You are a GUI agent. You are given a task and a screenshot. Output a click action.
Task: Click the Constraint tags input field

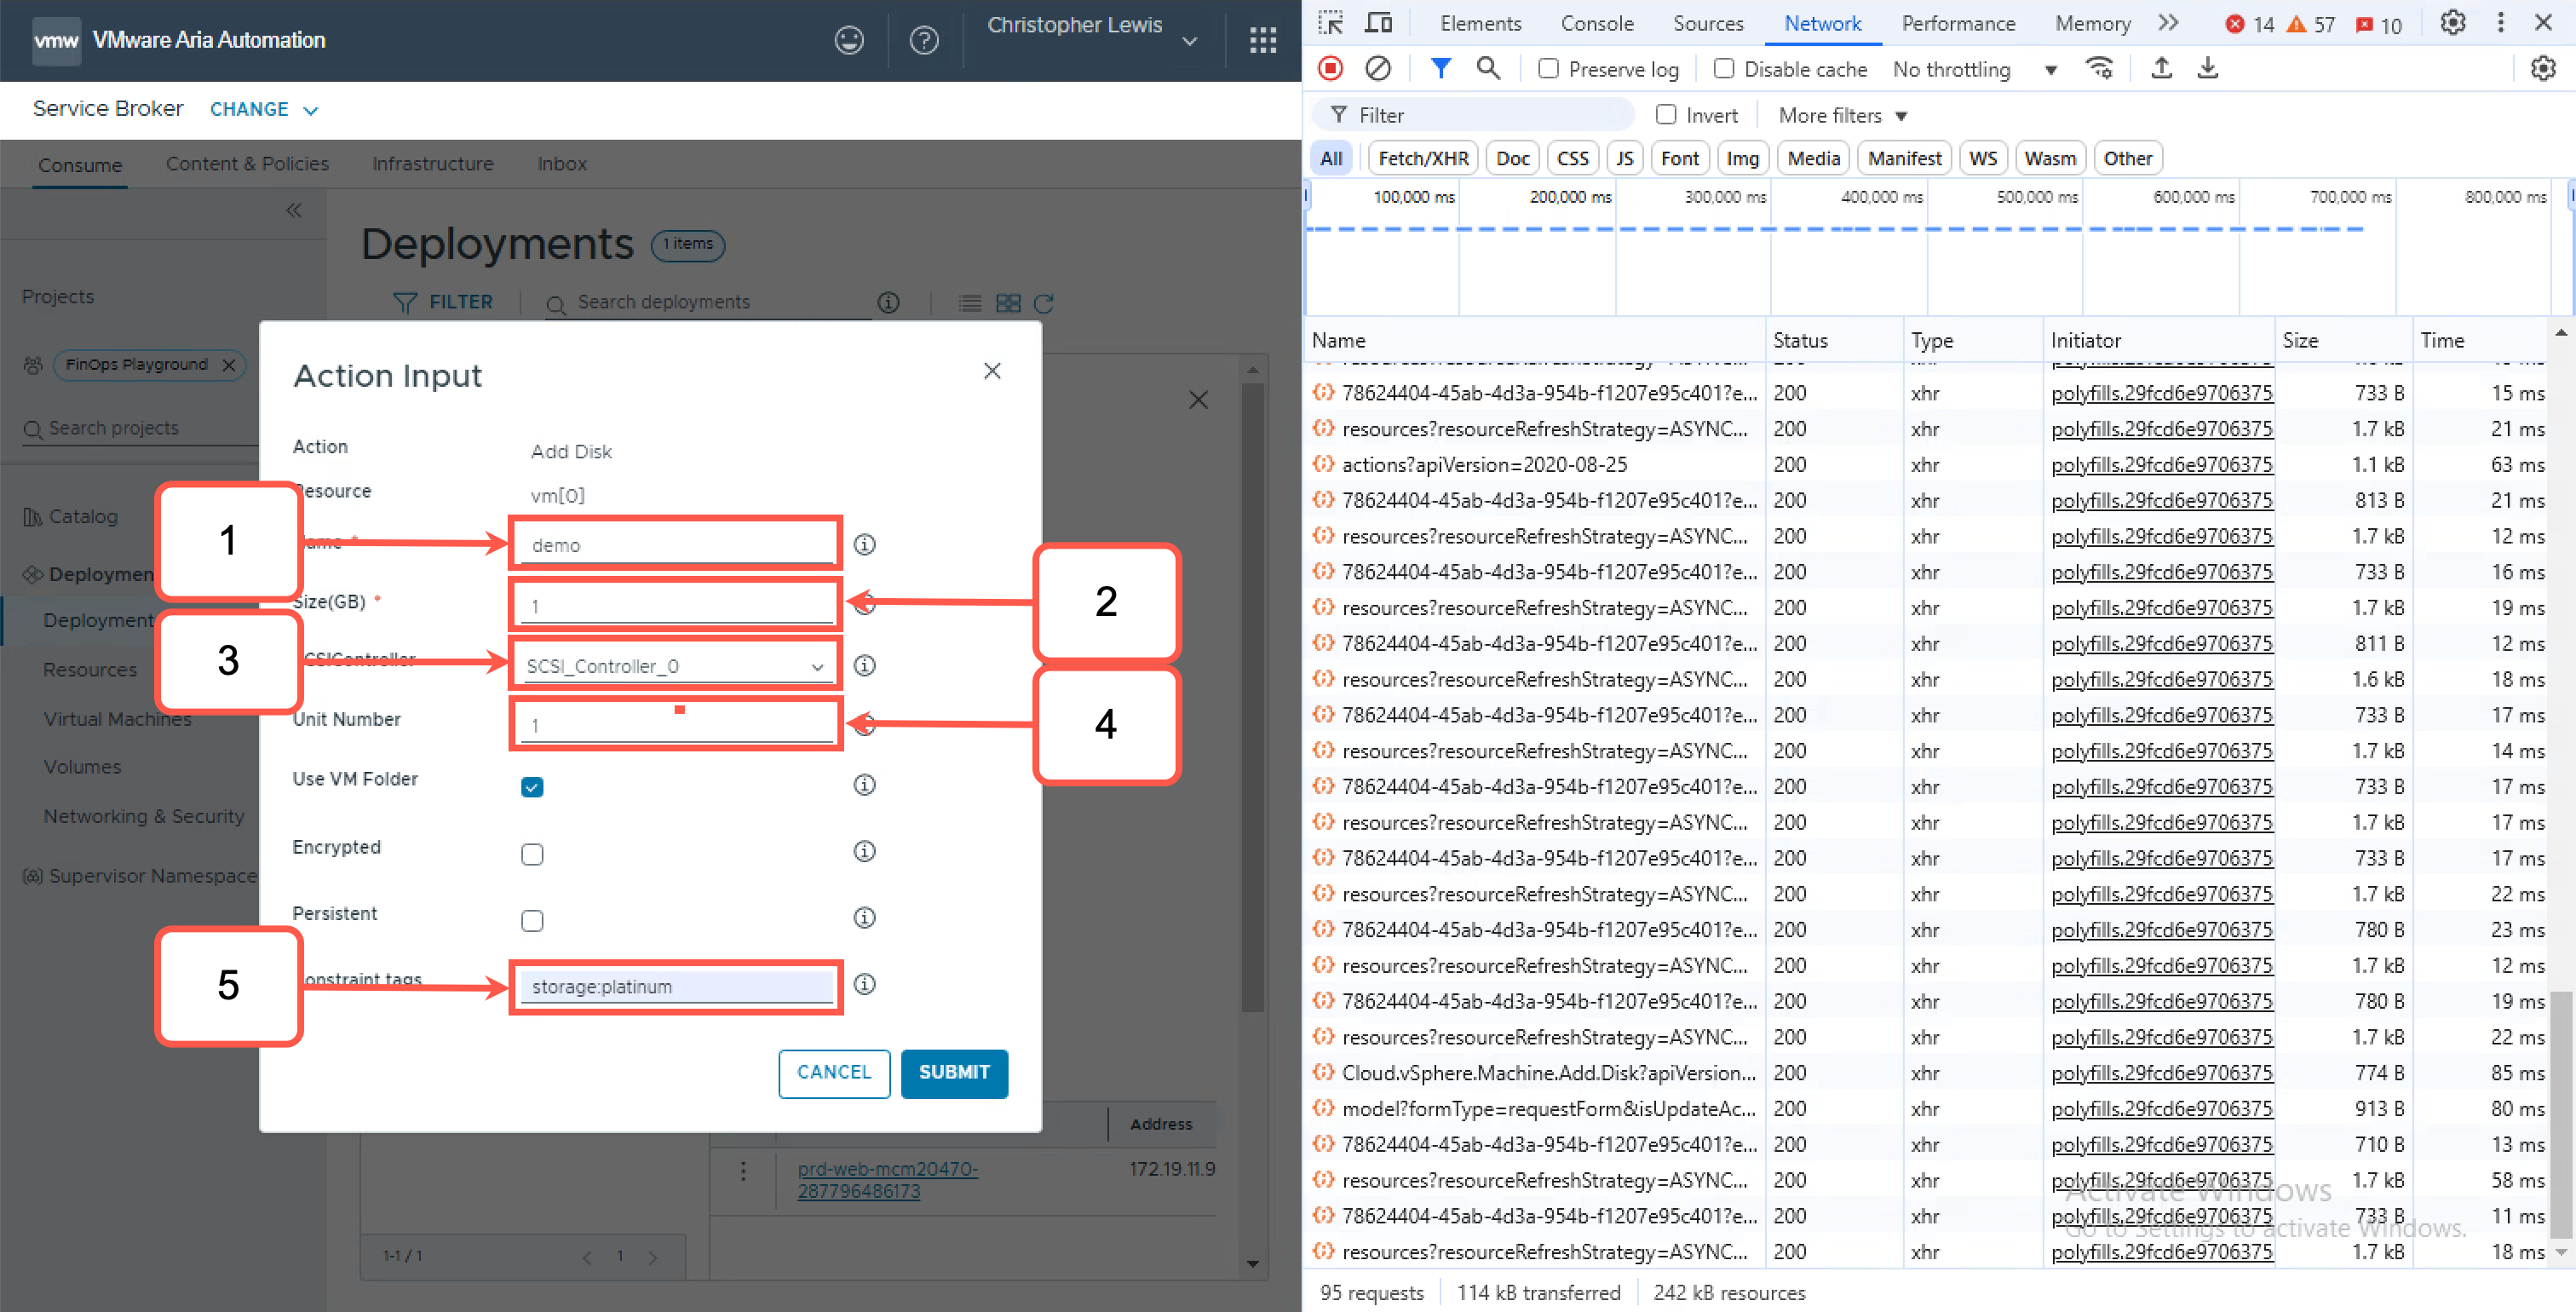pyautogui.click(x=676, y=987)
